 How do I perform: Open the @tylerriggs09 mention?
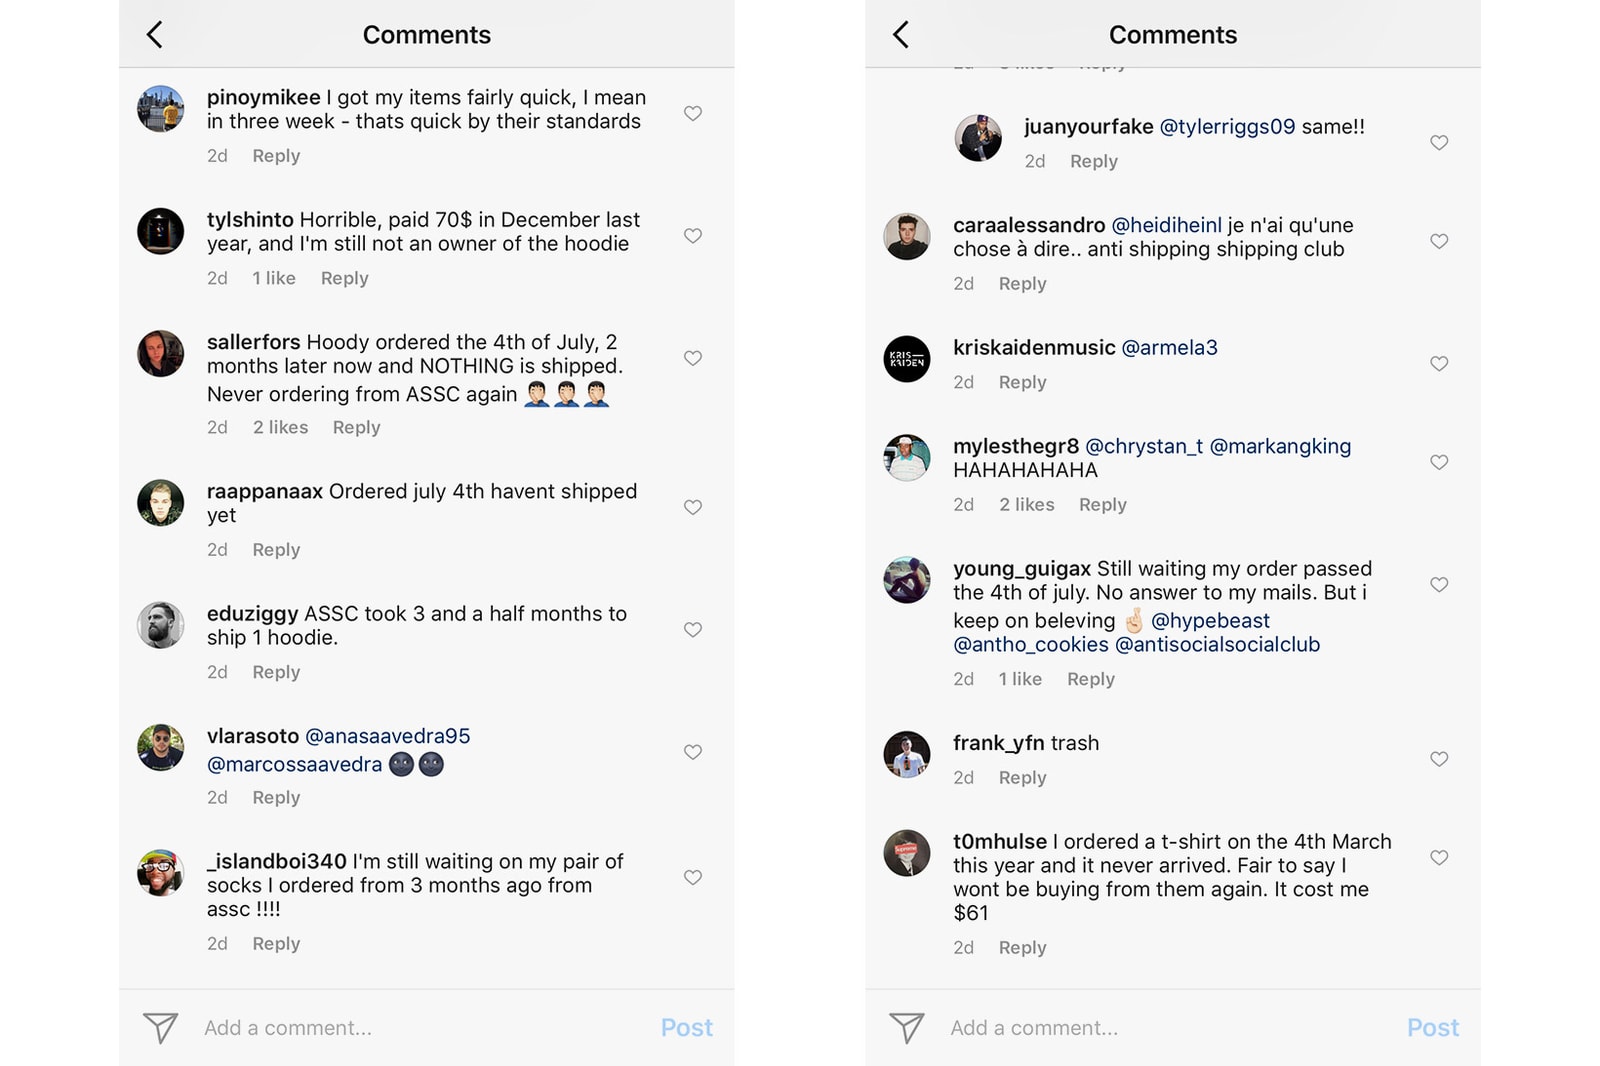click(1226, 127)
